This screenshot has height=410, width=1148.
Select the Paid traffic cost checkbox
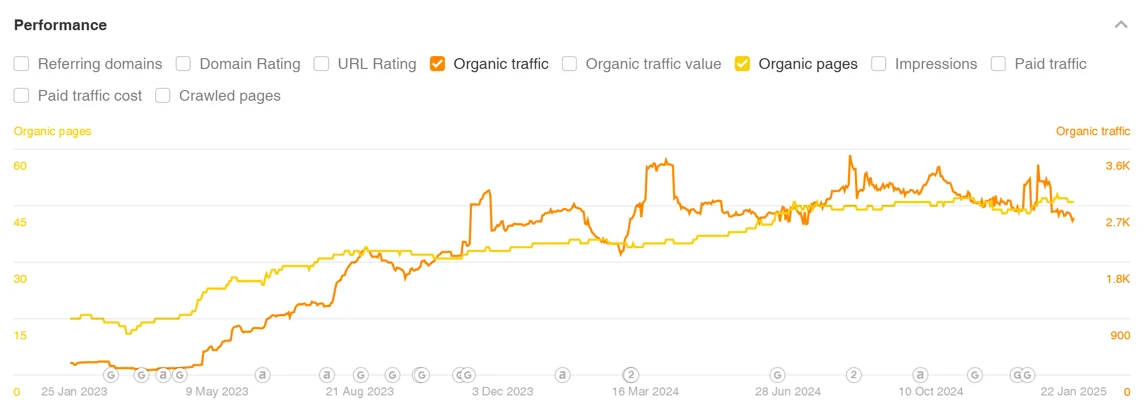click(21, 96)
